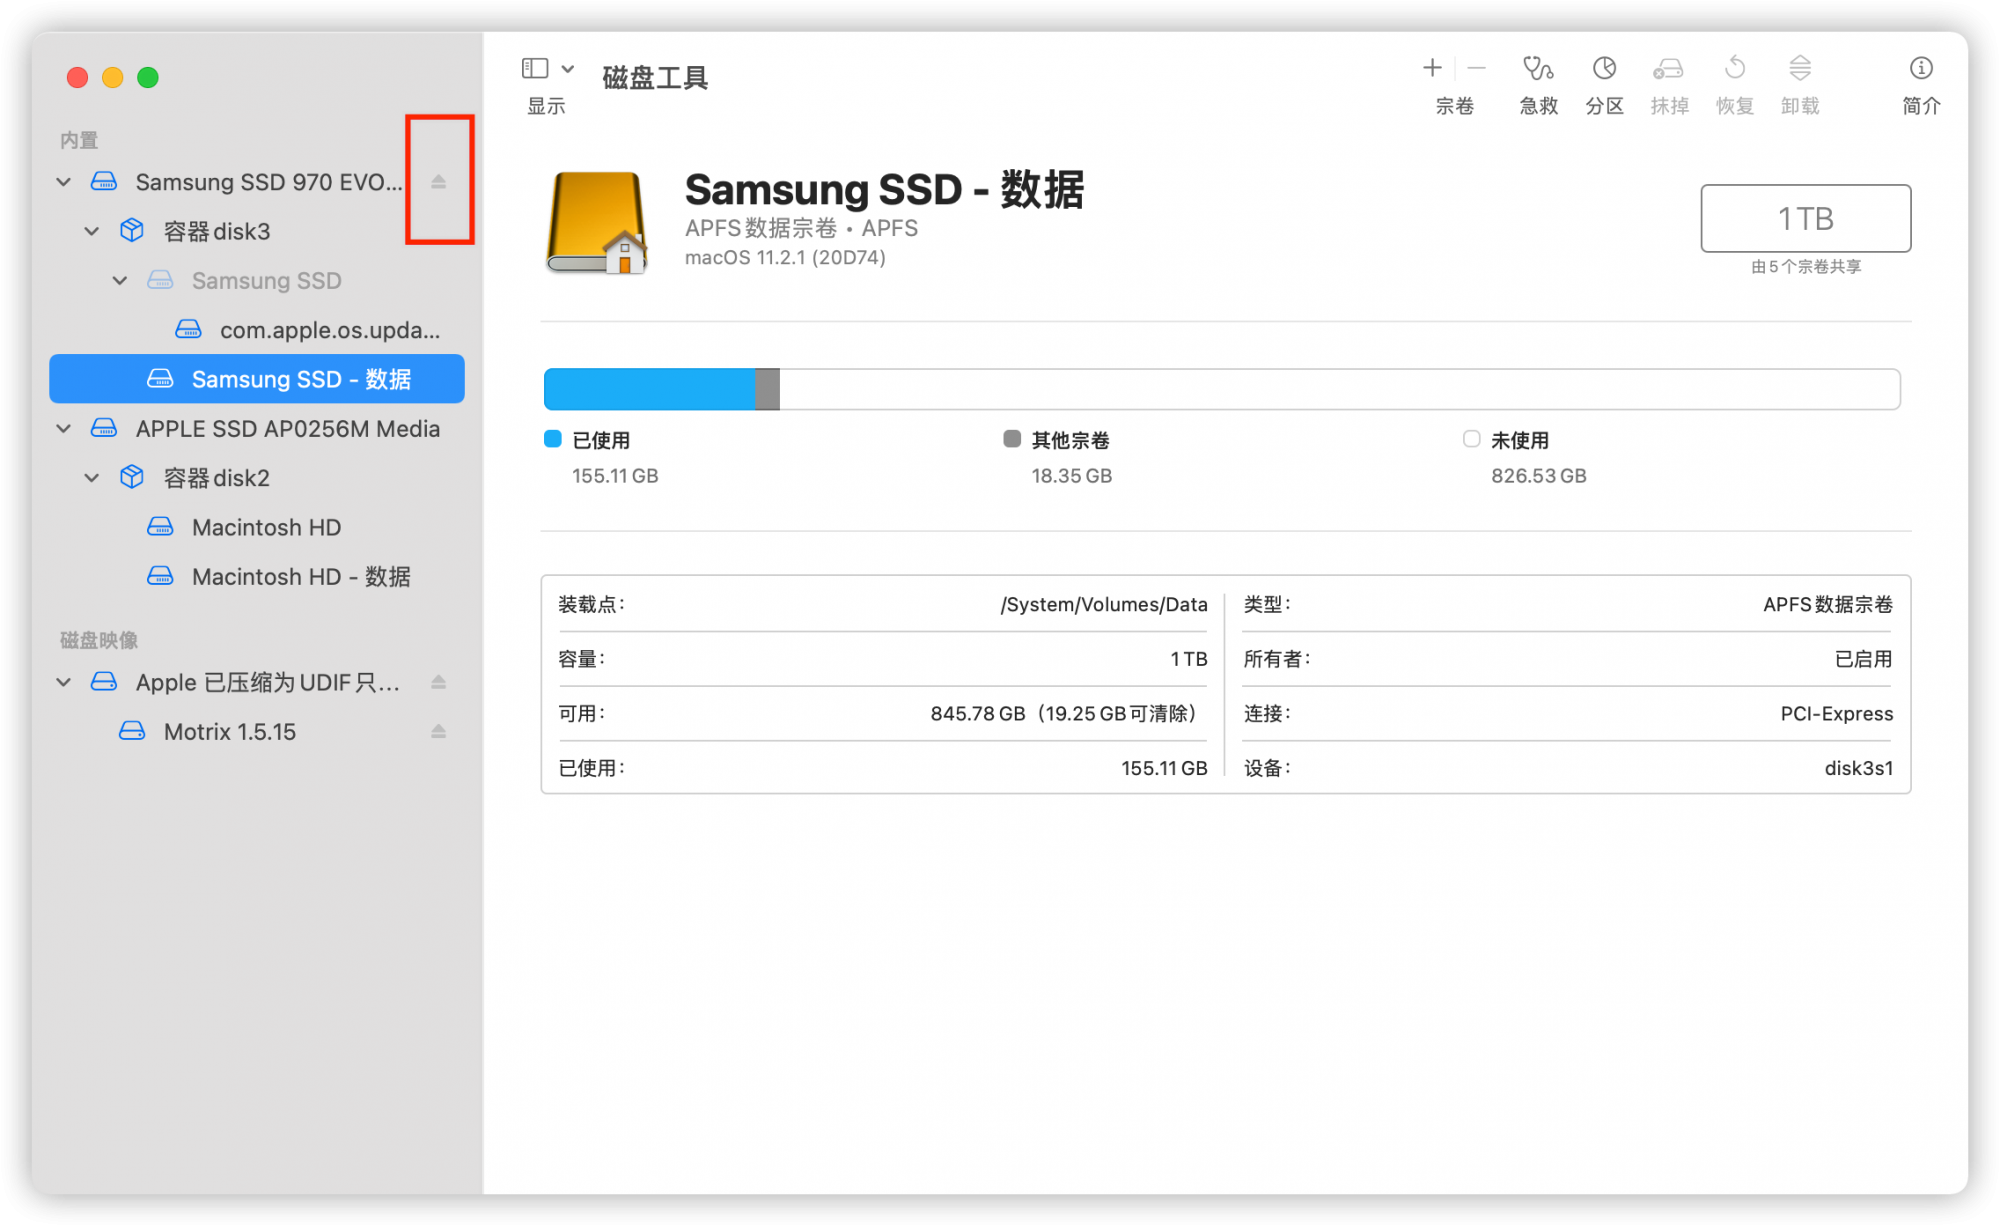This screenshot has width=2000, height=1226.
Task: Click the blue used-space bar segment
Action: [648, 389]
